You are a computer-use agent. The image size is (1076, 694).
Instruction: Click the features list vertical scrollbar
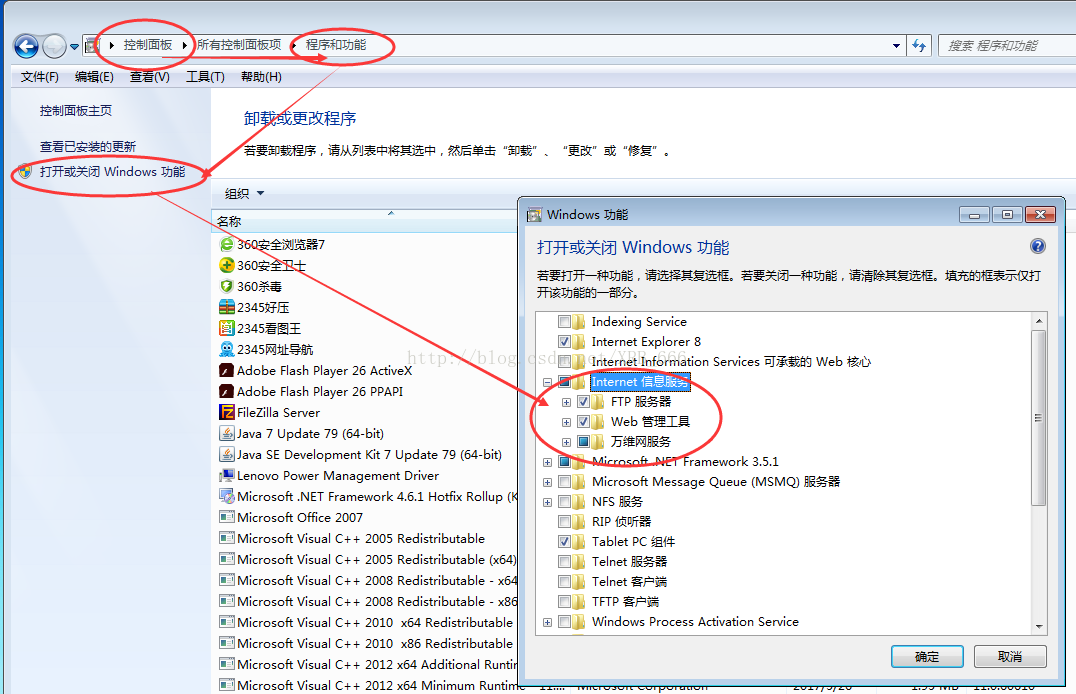tap(1039, 417)
